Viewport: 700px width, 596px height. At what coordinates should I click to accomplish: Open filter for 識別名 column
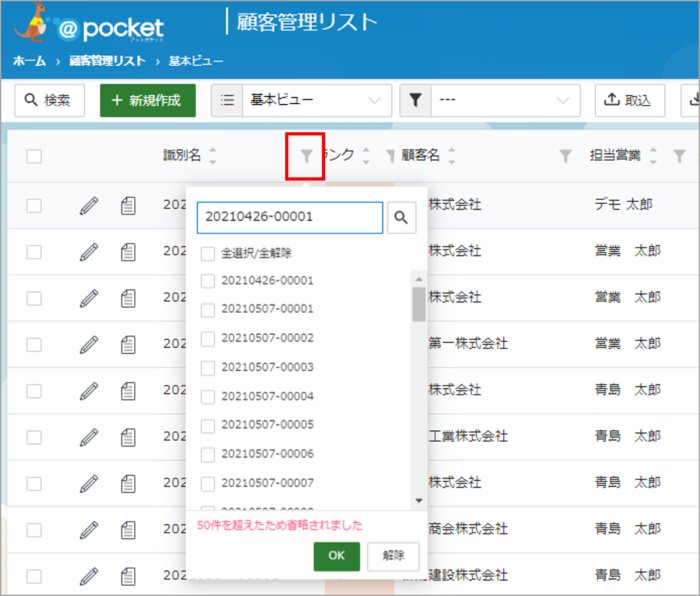(306, 156)
